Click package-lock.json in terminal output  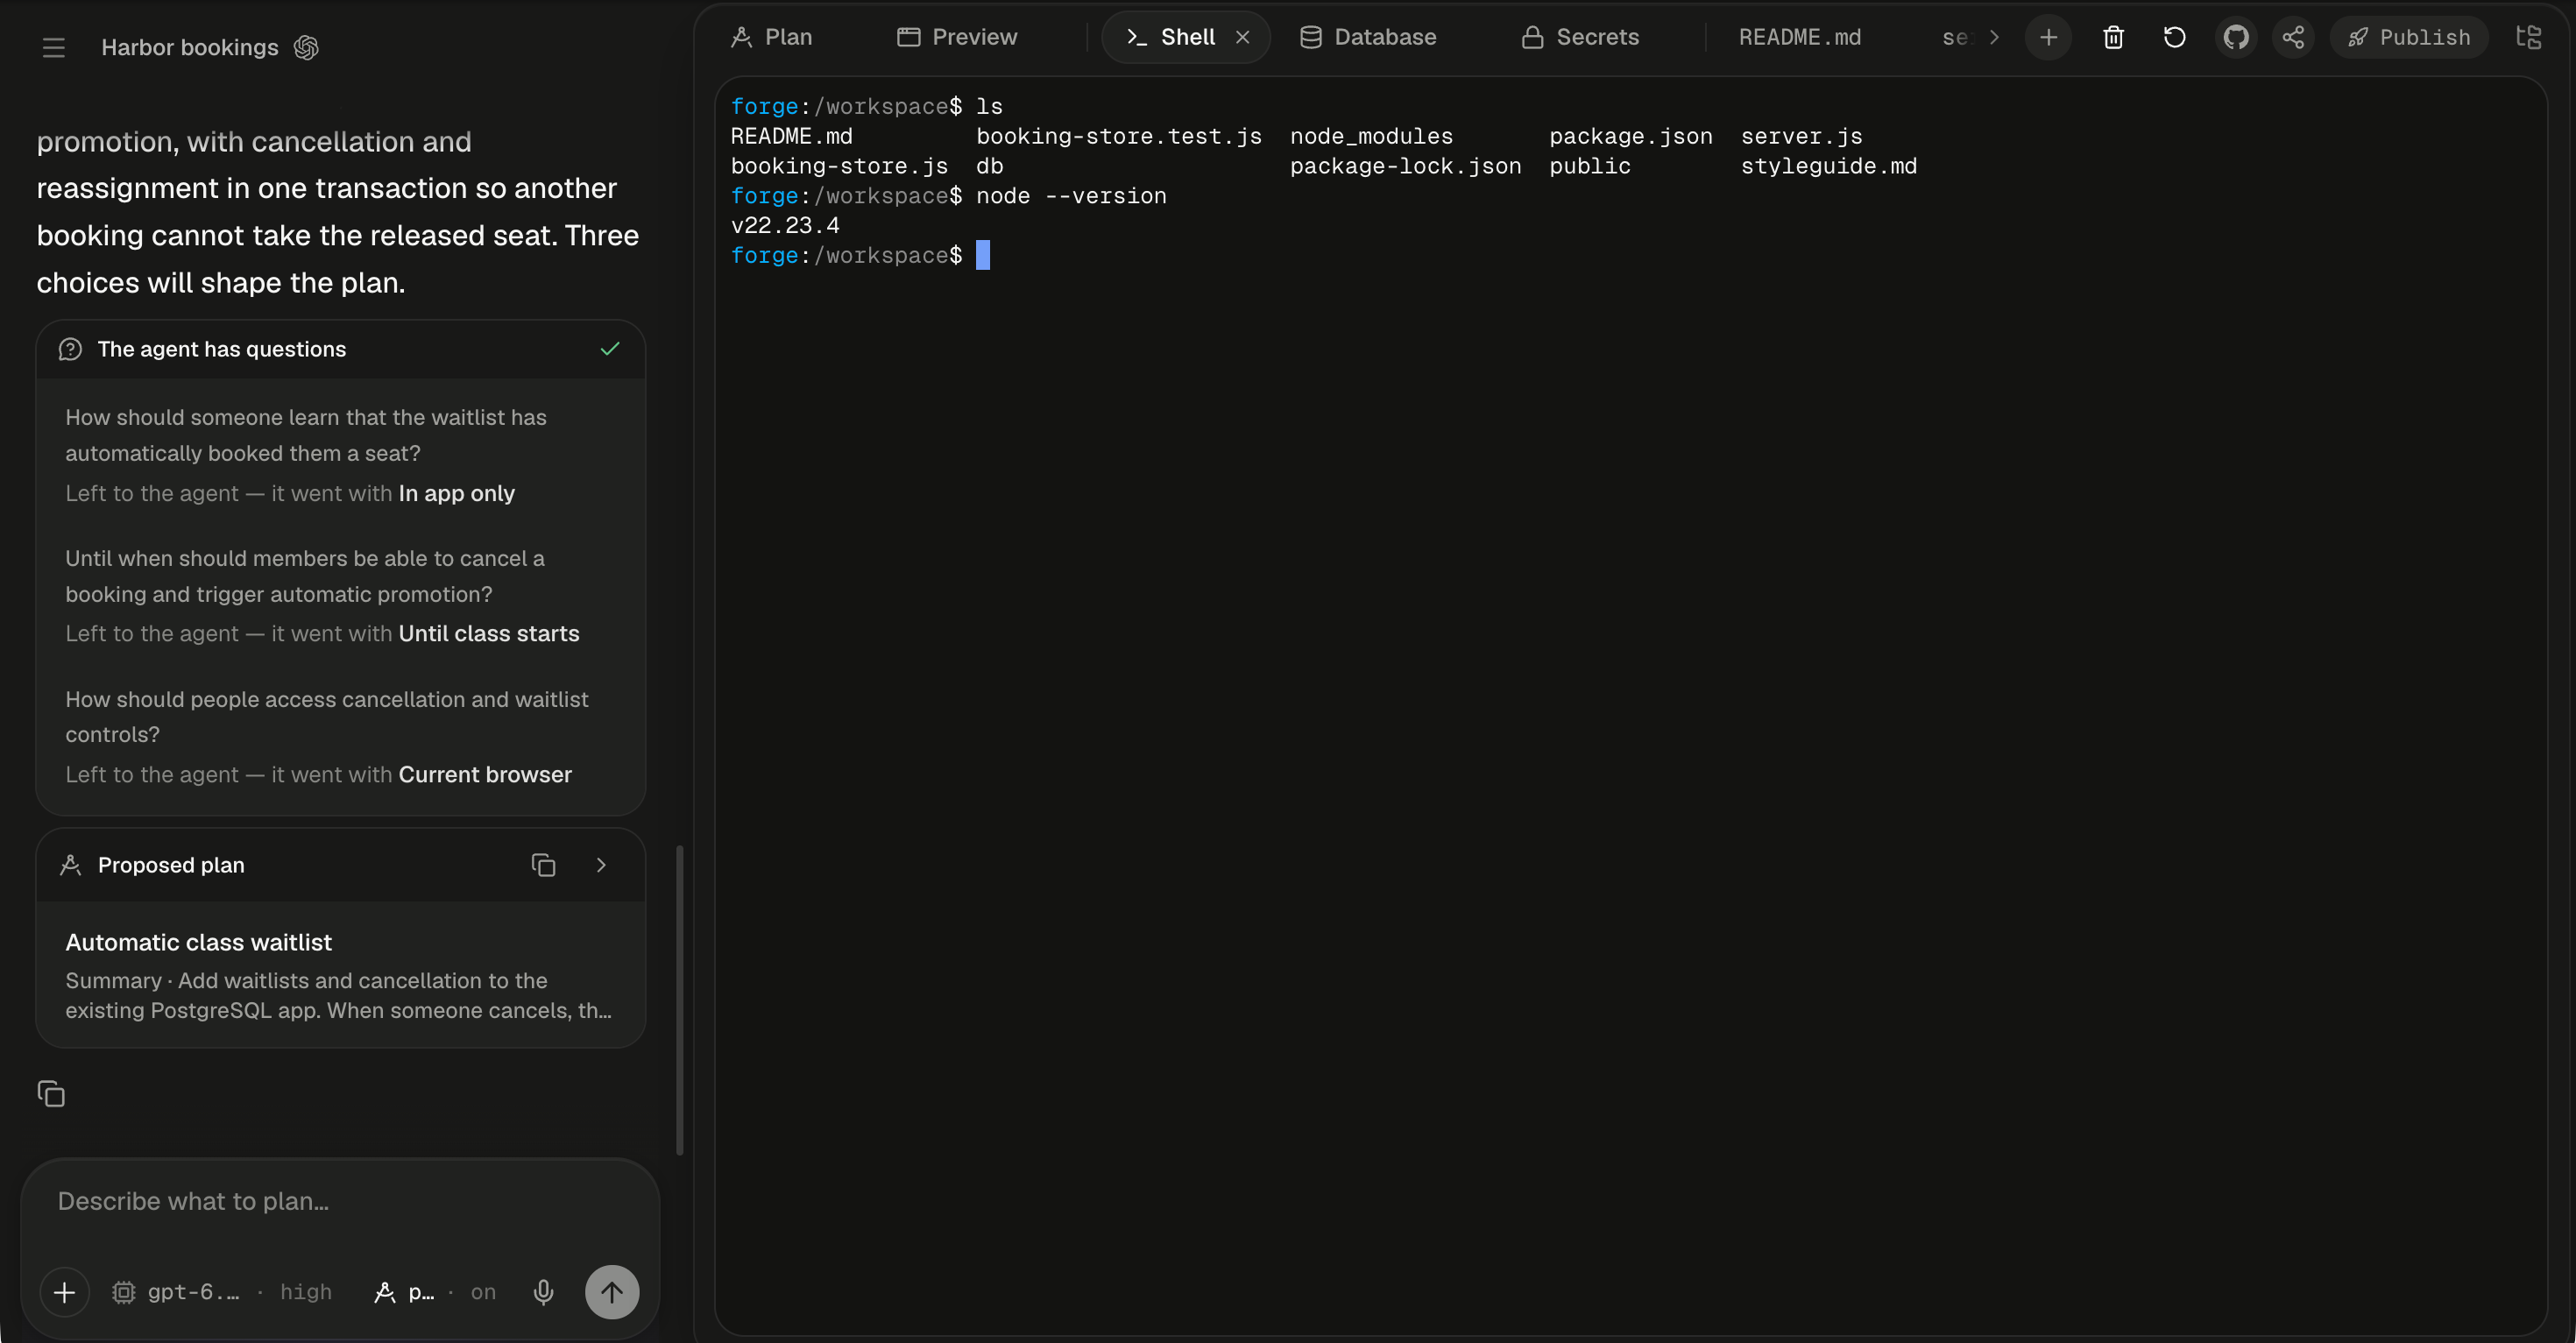(1405, 166)
